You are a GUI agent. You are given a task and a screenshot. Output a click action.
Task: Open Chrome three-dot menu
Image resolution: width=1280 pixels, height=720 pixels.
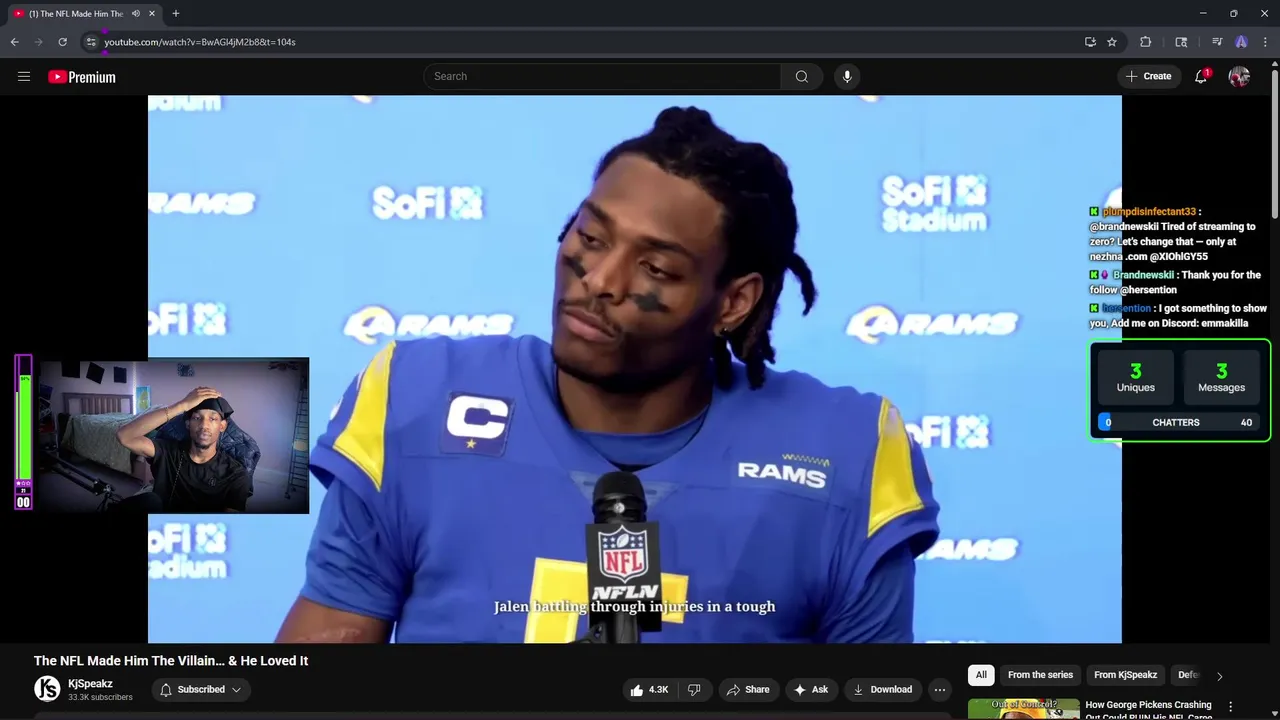coord(1263,42)
